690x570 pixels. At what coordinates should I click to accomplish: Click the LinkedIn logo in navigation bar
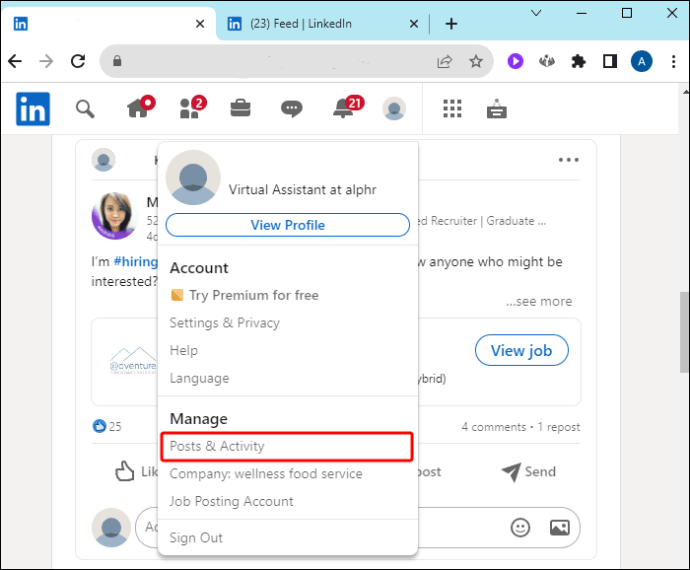coord(33,109)
